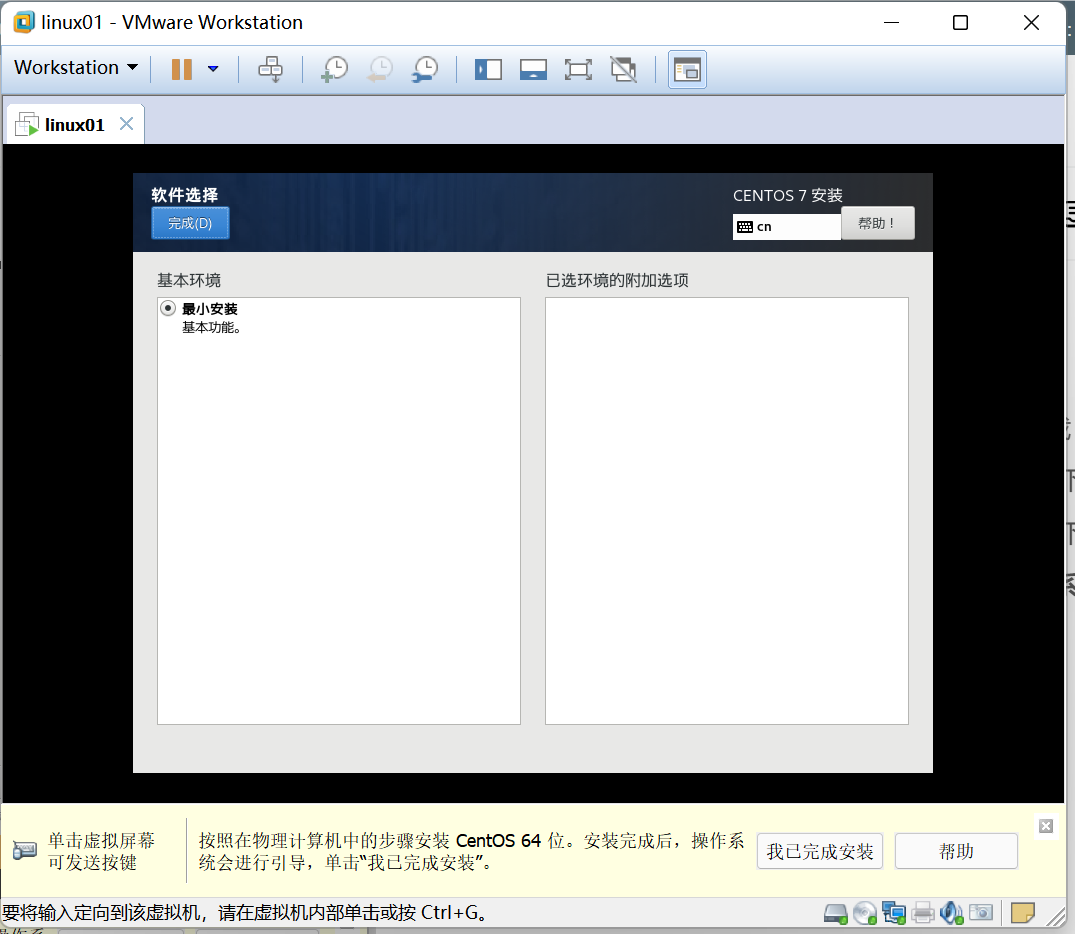The height and width of the screenshot is (934, 1075).
Task: Toggle the Unity/stretch guest display icon
Action: click(x=623, y=69)
